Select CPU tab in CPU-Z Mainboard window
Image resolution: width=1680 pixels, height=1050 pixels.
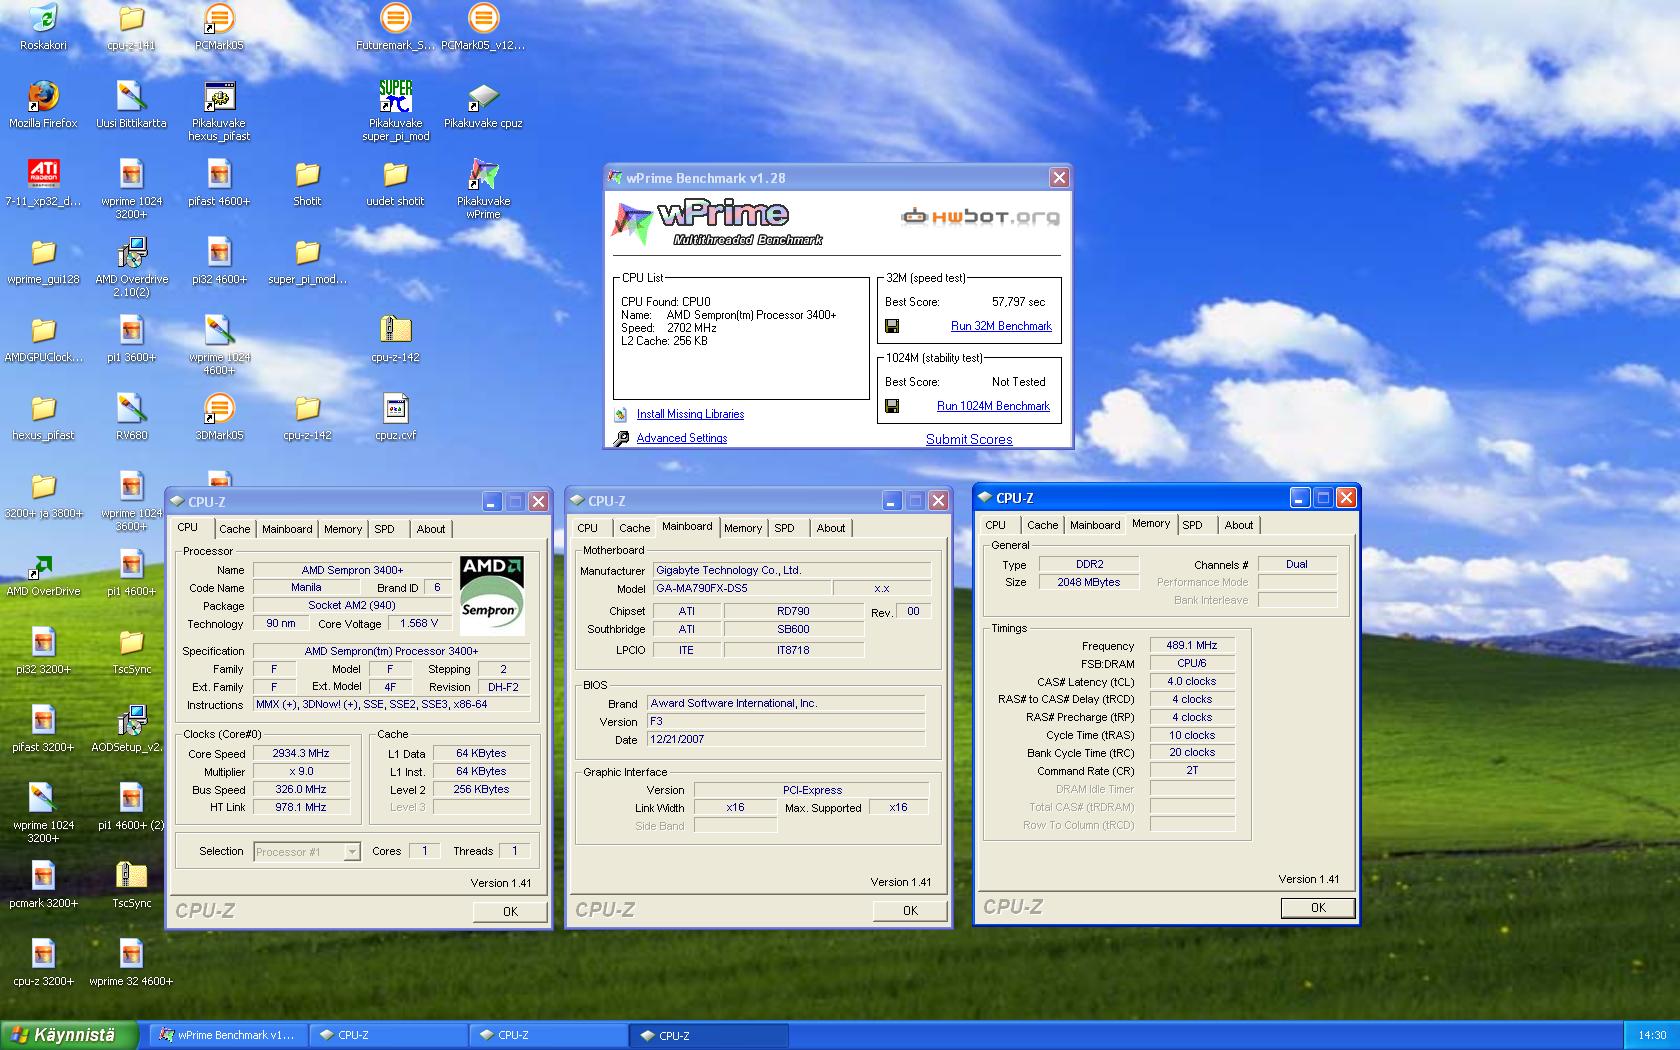588,528
